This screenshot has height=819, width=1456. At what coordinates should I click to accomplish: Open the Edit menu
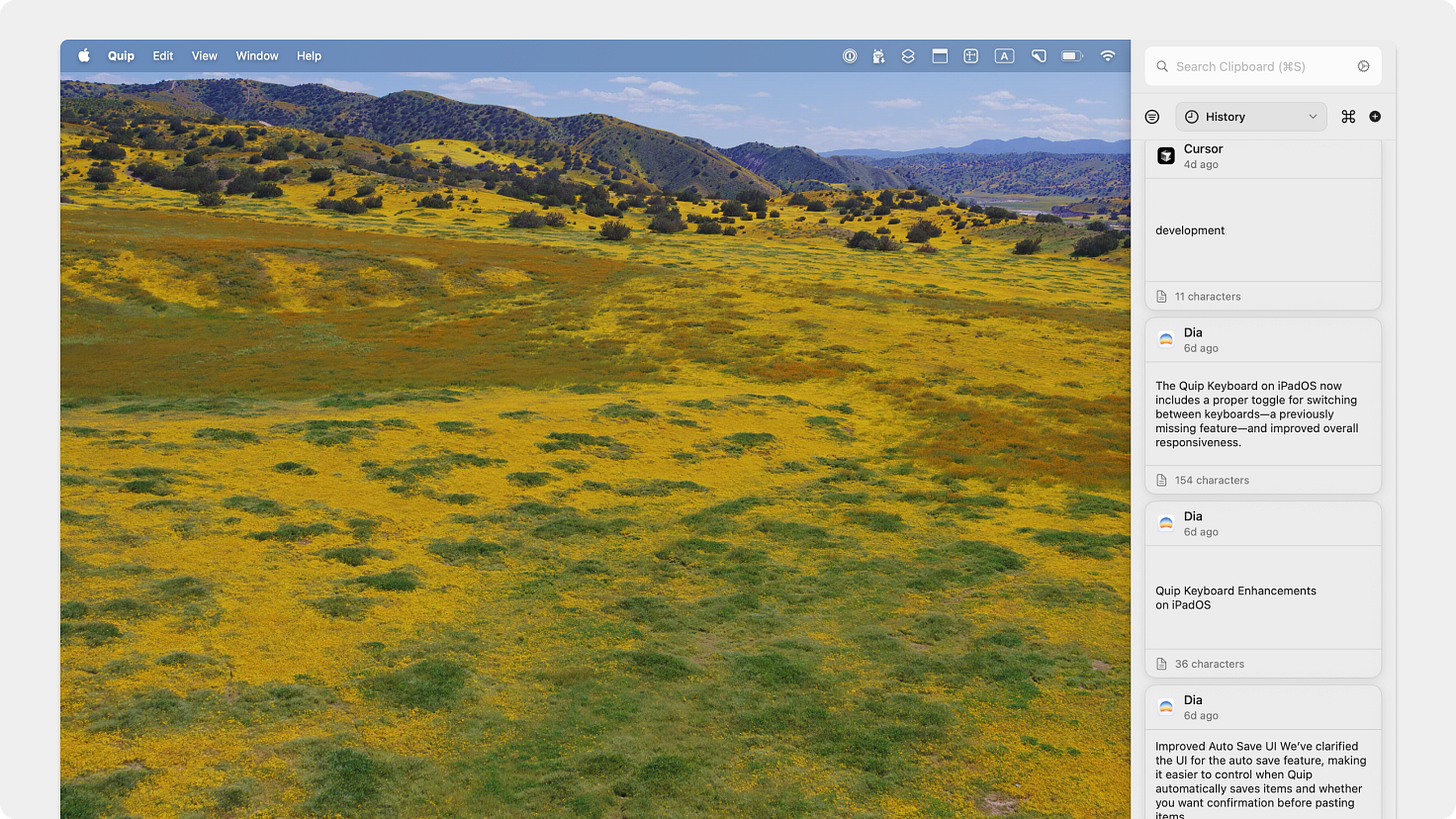163,56
